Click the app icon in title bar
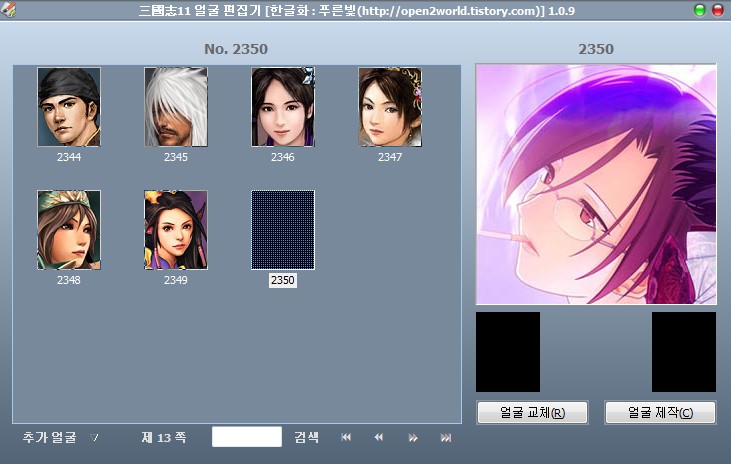The height and width of the screenshot is (464, 731). point(8,9)
